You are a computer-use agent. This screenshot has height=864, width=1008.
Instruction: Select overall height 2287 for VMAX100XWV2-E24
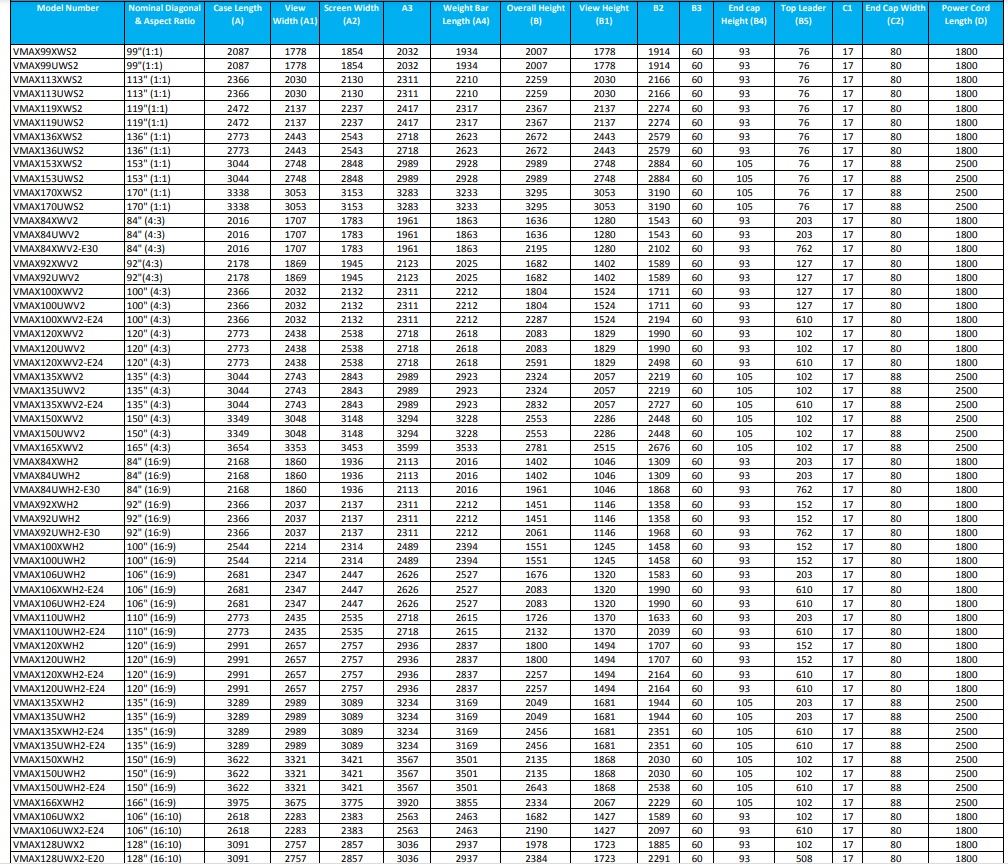pos(536,320)
